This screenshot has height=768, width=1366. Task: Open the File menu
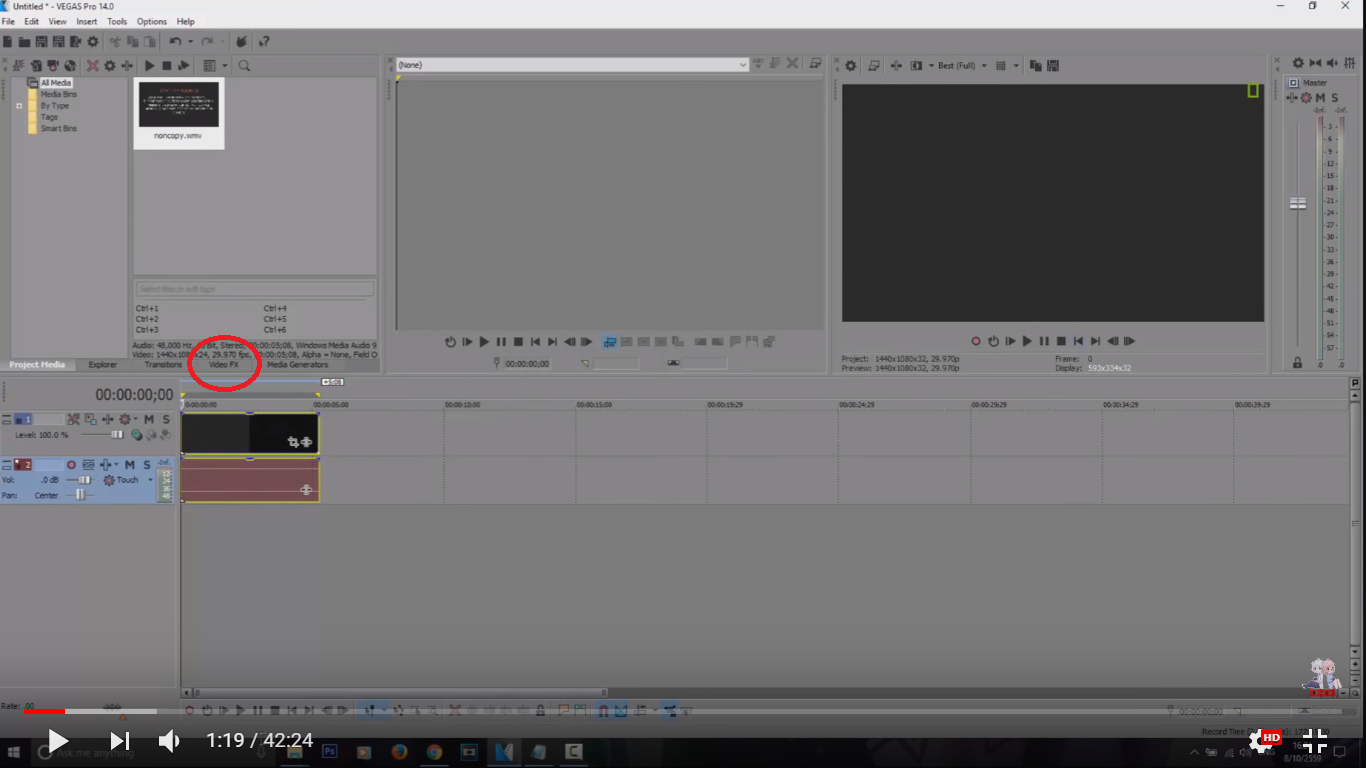8,21
